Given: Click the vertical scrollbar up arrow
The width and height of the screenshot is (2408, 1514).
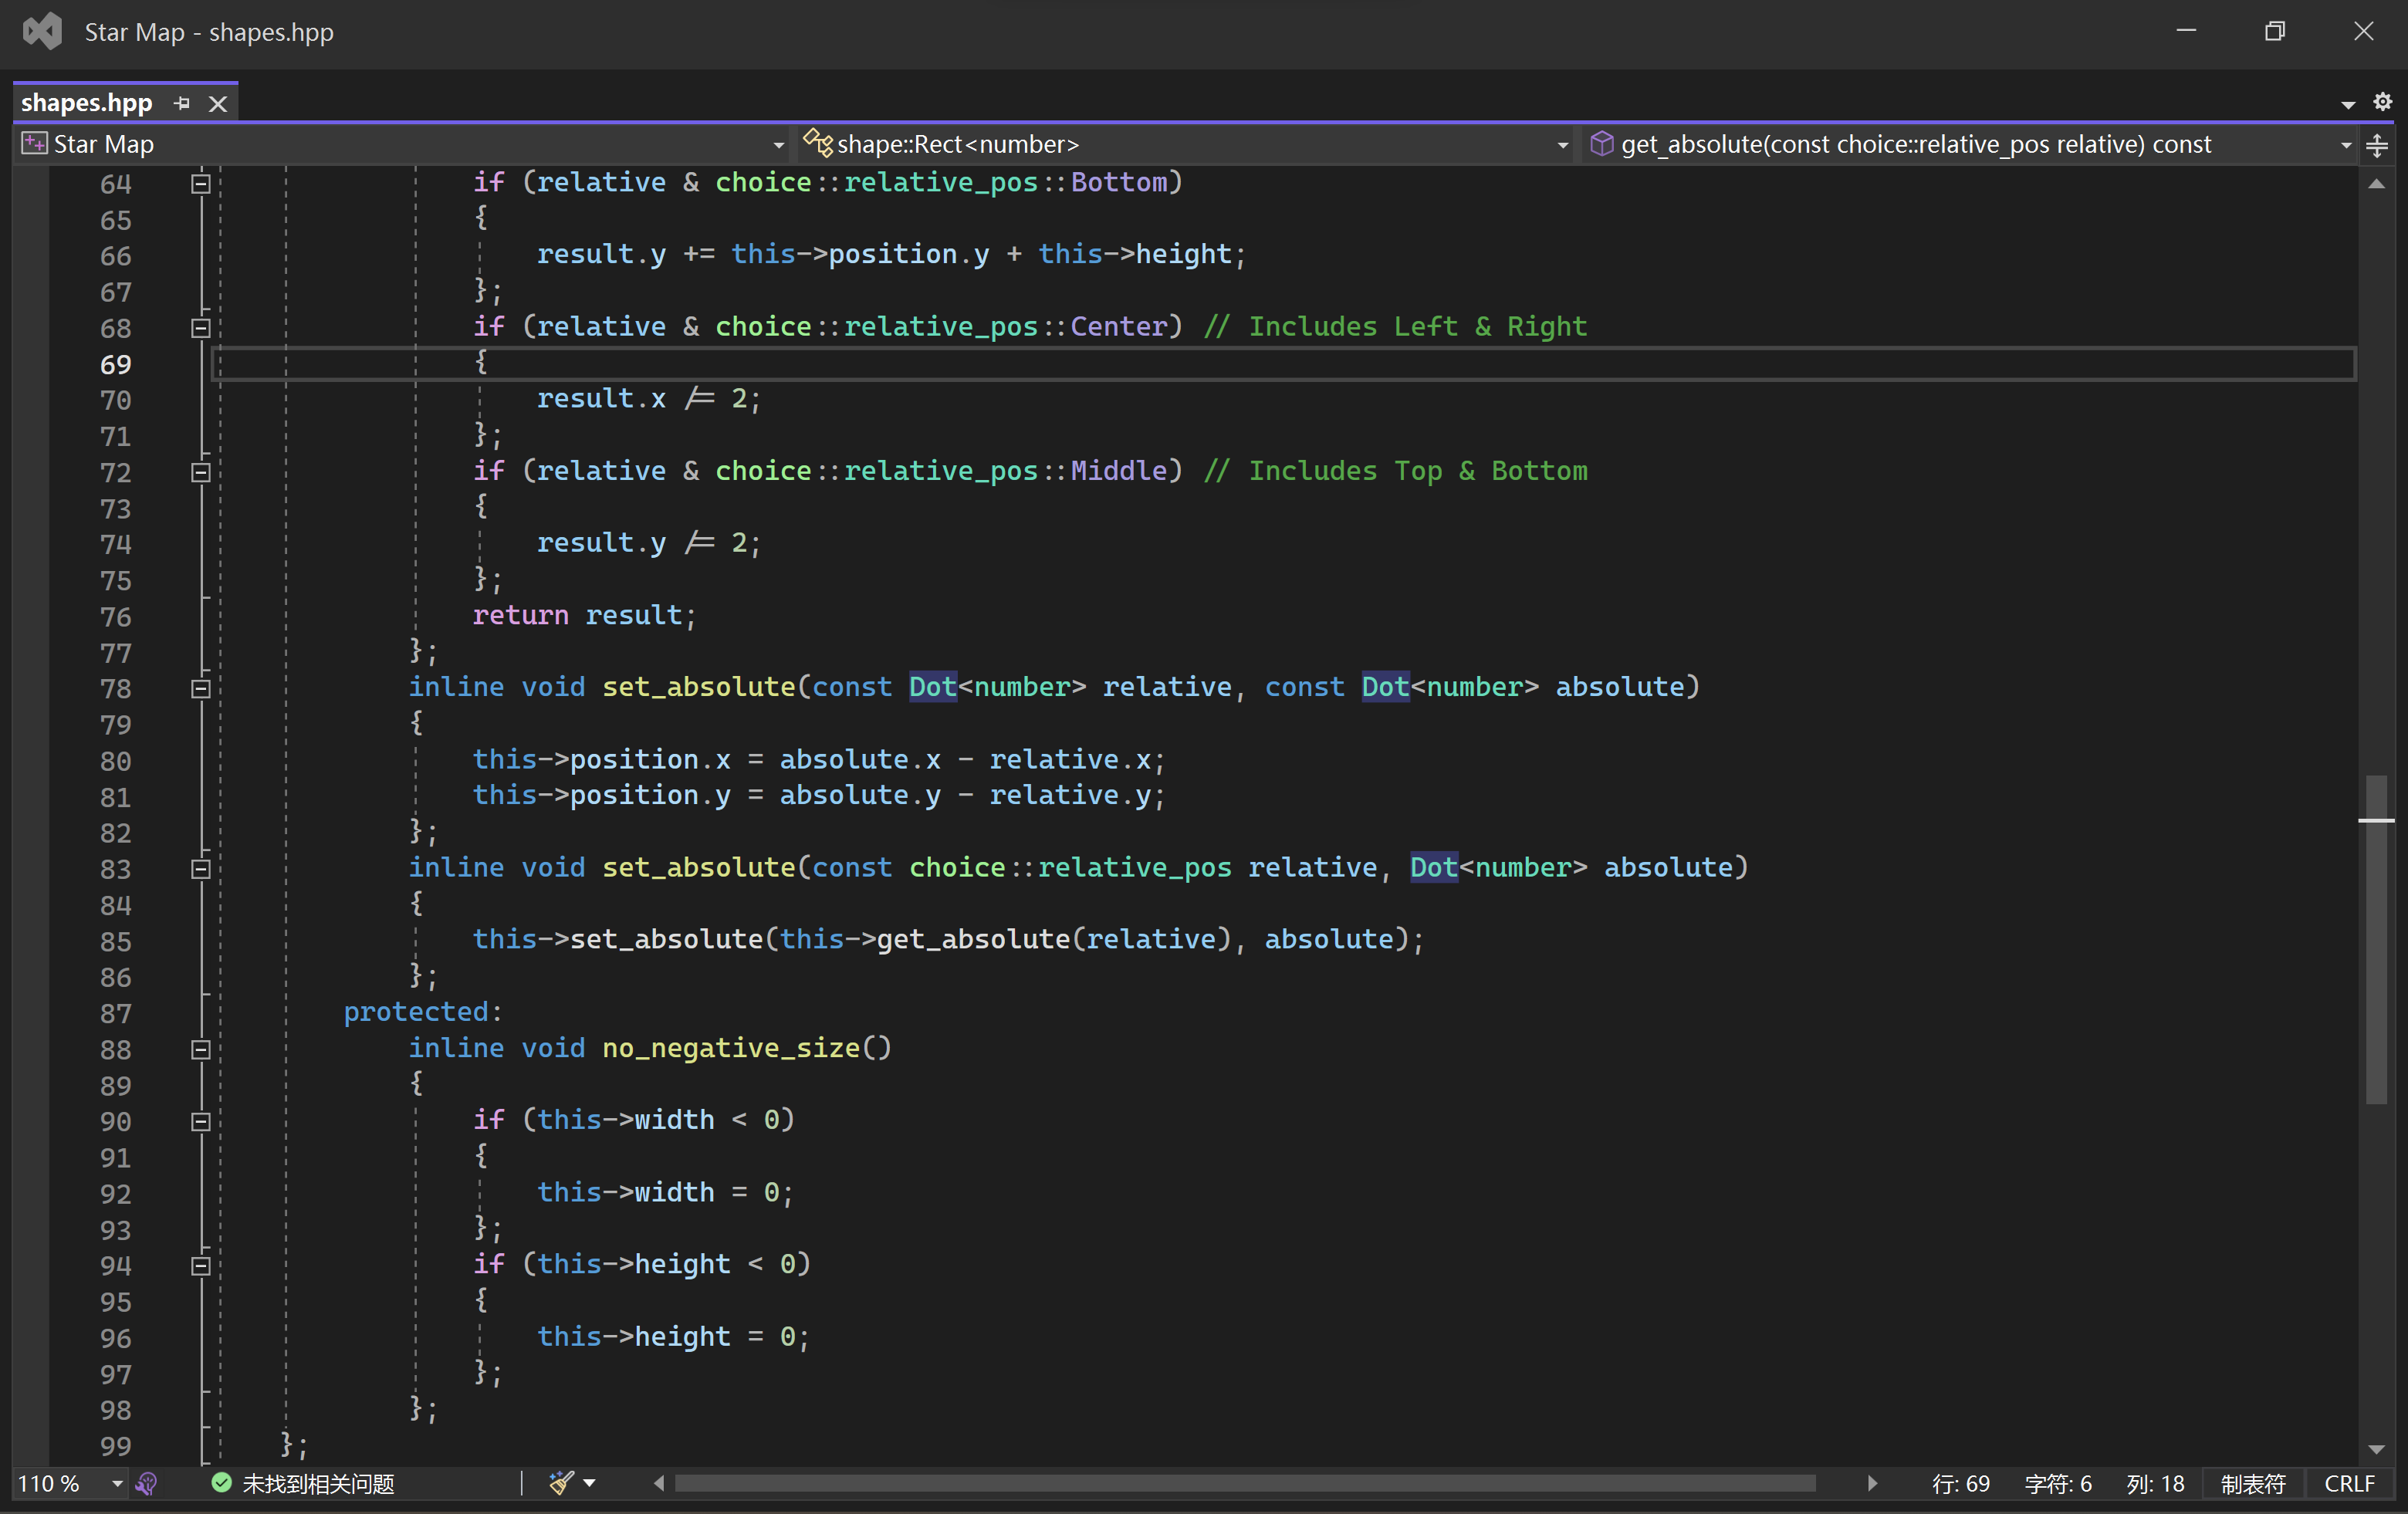Looking at the screenshot, I should click(2377, 184).
